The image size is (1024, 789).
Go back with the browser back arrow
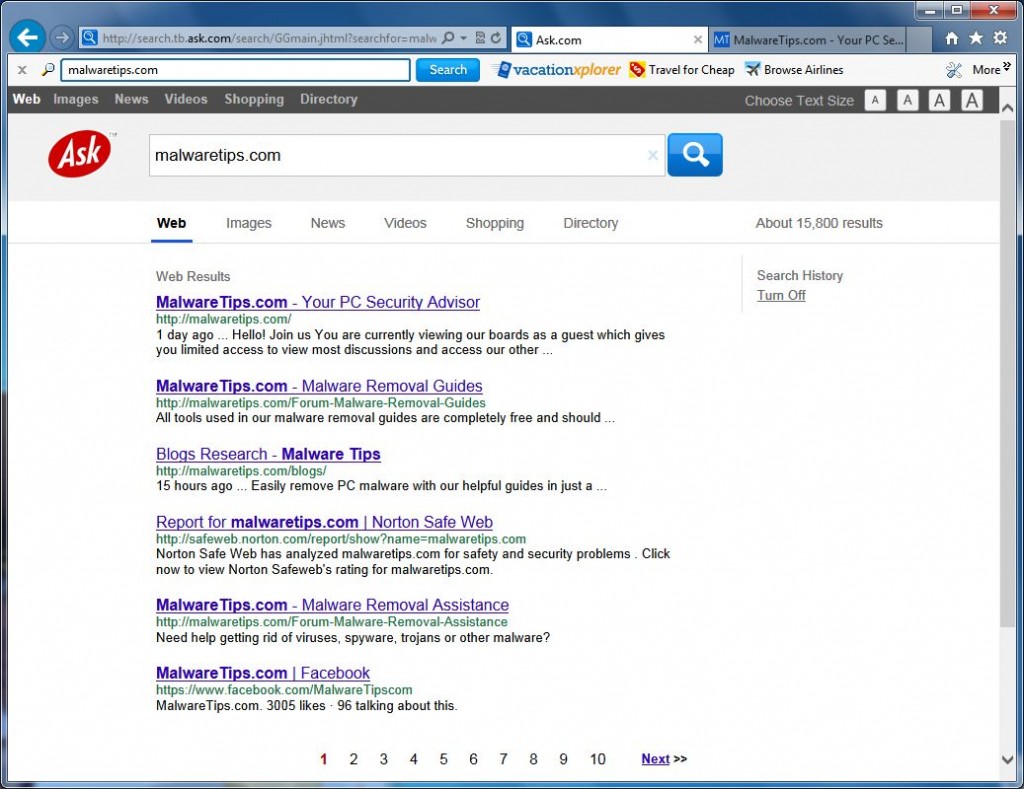(27, 37)
